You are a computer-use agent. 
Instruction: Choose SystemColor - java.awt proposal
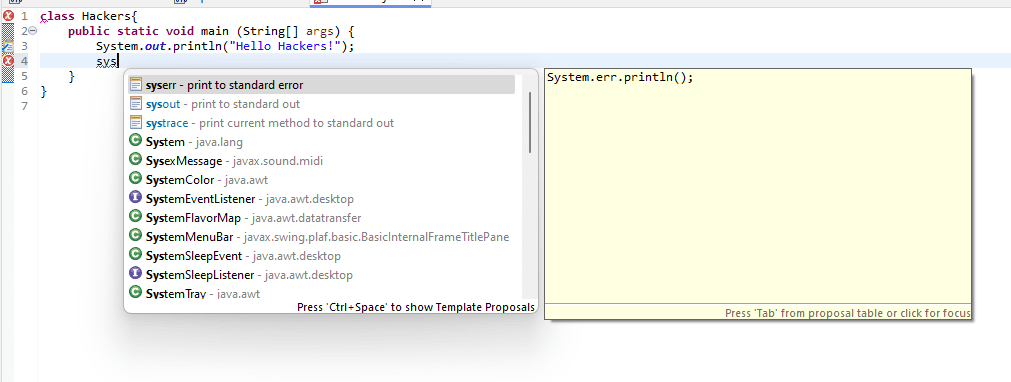click(322, 180)
